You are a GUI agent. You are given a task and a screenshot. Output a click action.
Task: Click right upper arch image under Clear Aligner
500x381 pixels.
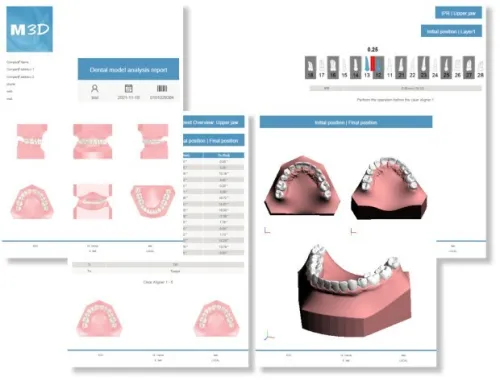(217, 318)
